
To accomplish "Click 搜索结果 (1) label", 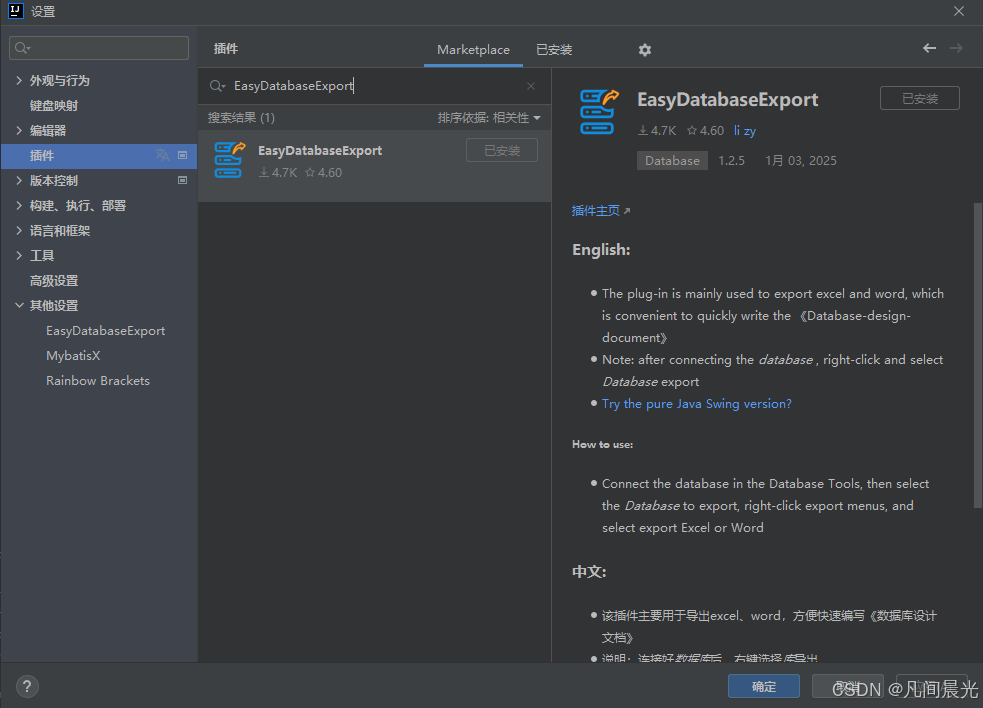I will [x=241, y=118].
